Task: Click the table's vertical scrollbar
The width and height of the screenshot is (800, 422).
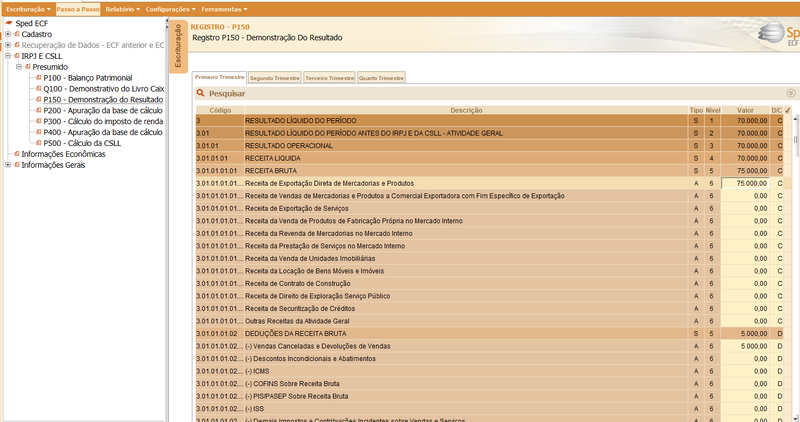Action: click(x=795, y=268)
